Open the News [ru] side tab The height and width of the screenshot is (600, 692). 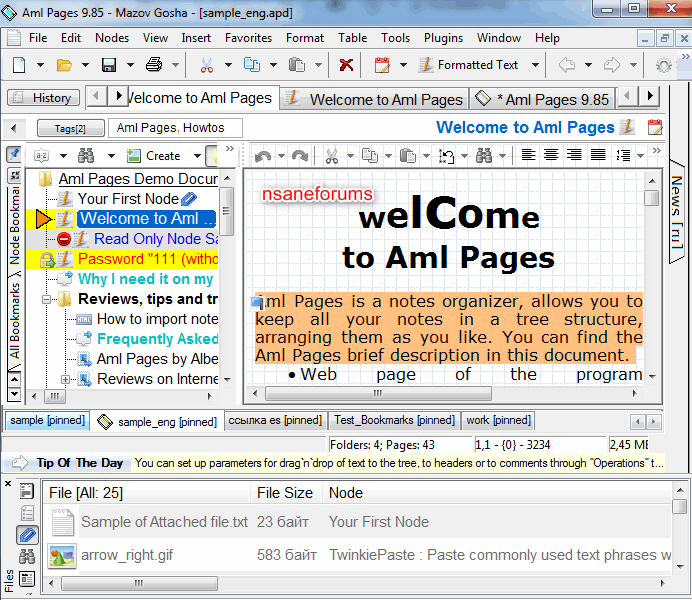pos(677,212)
